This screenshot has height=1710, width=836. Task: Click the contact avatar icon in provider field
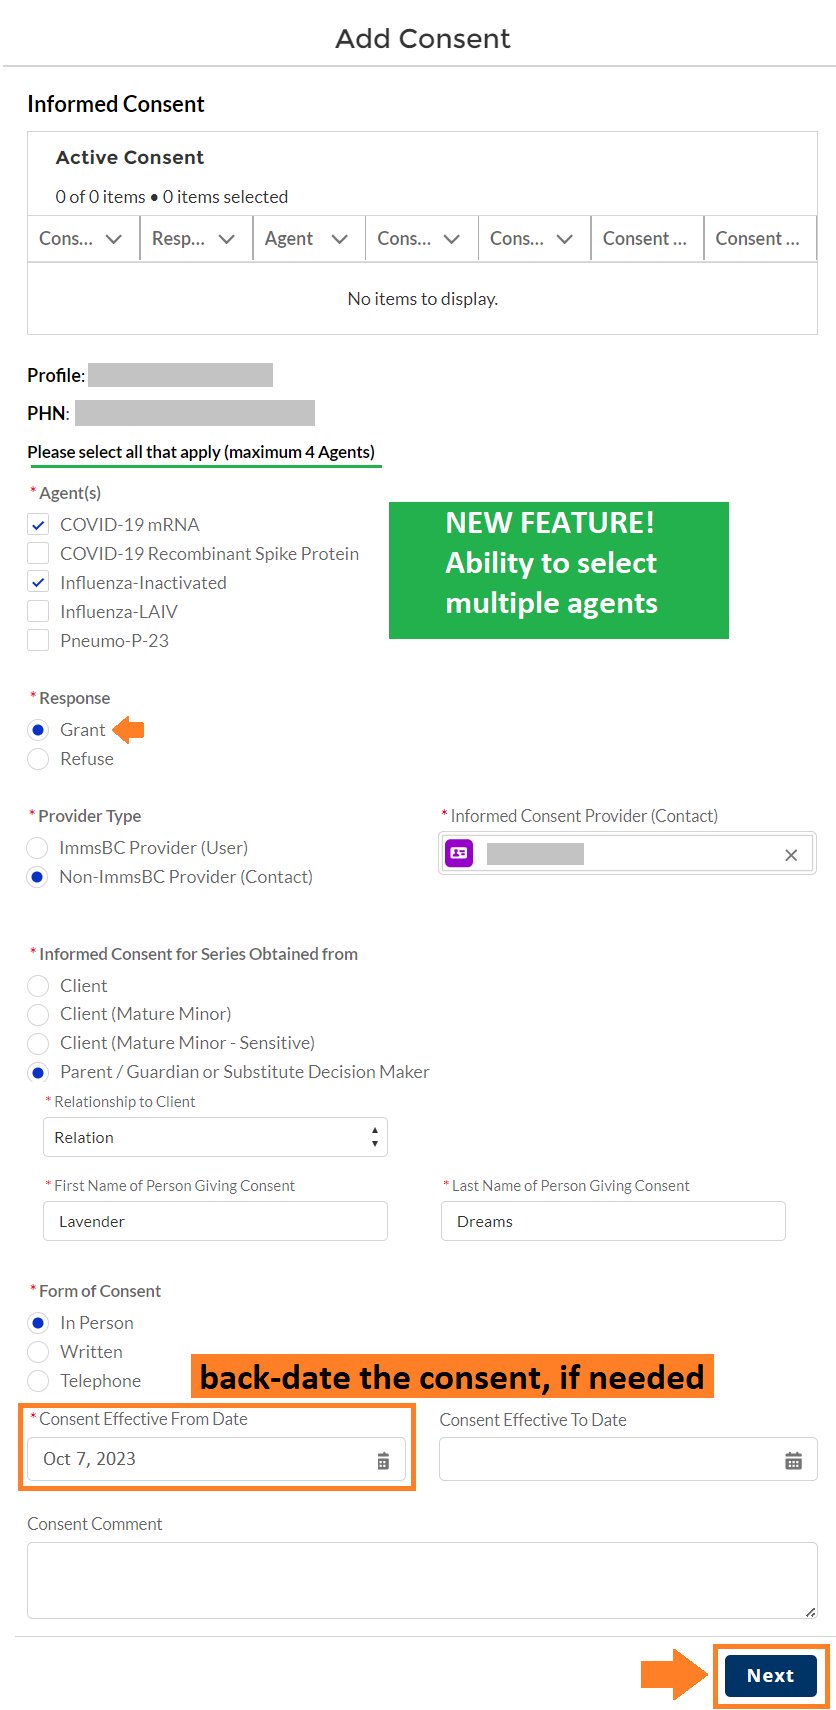click(x=458, y=853)
